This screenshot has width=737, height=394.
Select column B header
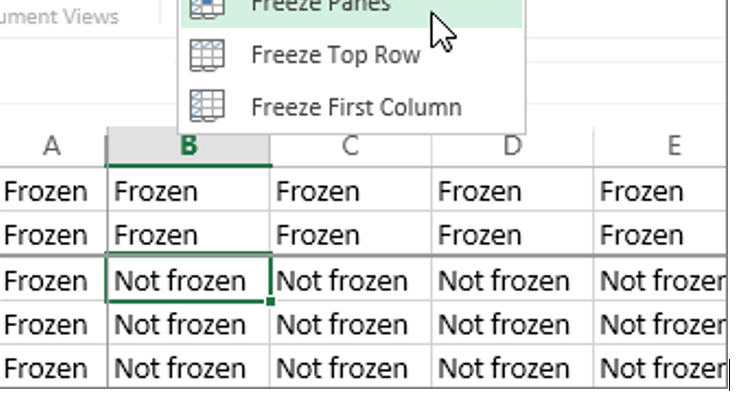(x=188, y=146)
